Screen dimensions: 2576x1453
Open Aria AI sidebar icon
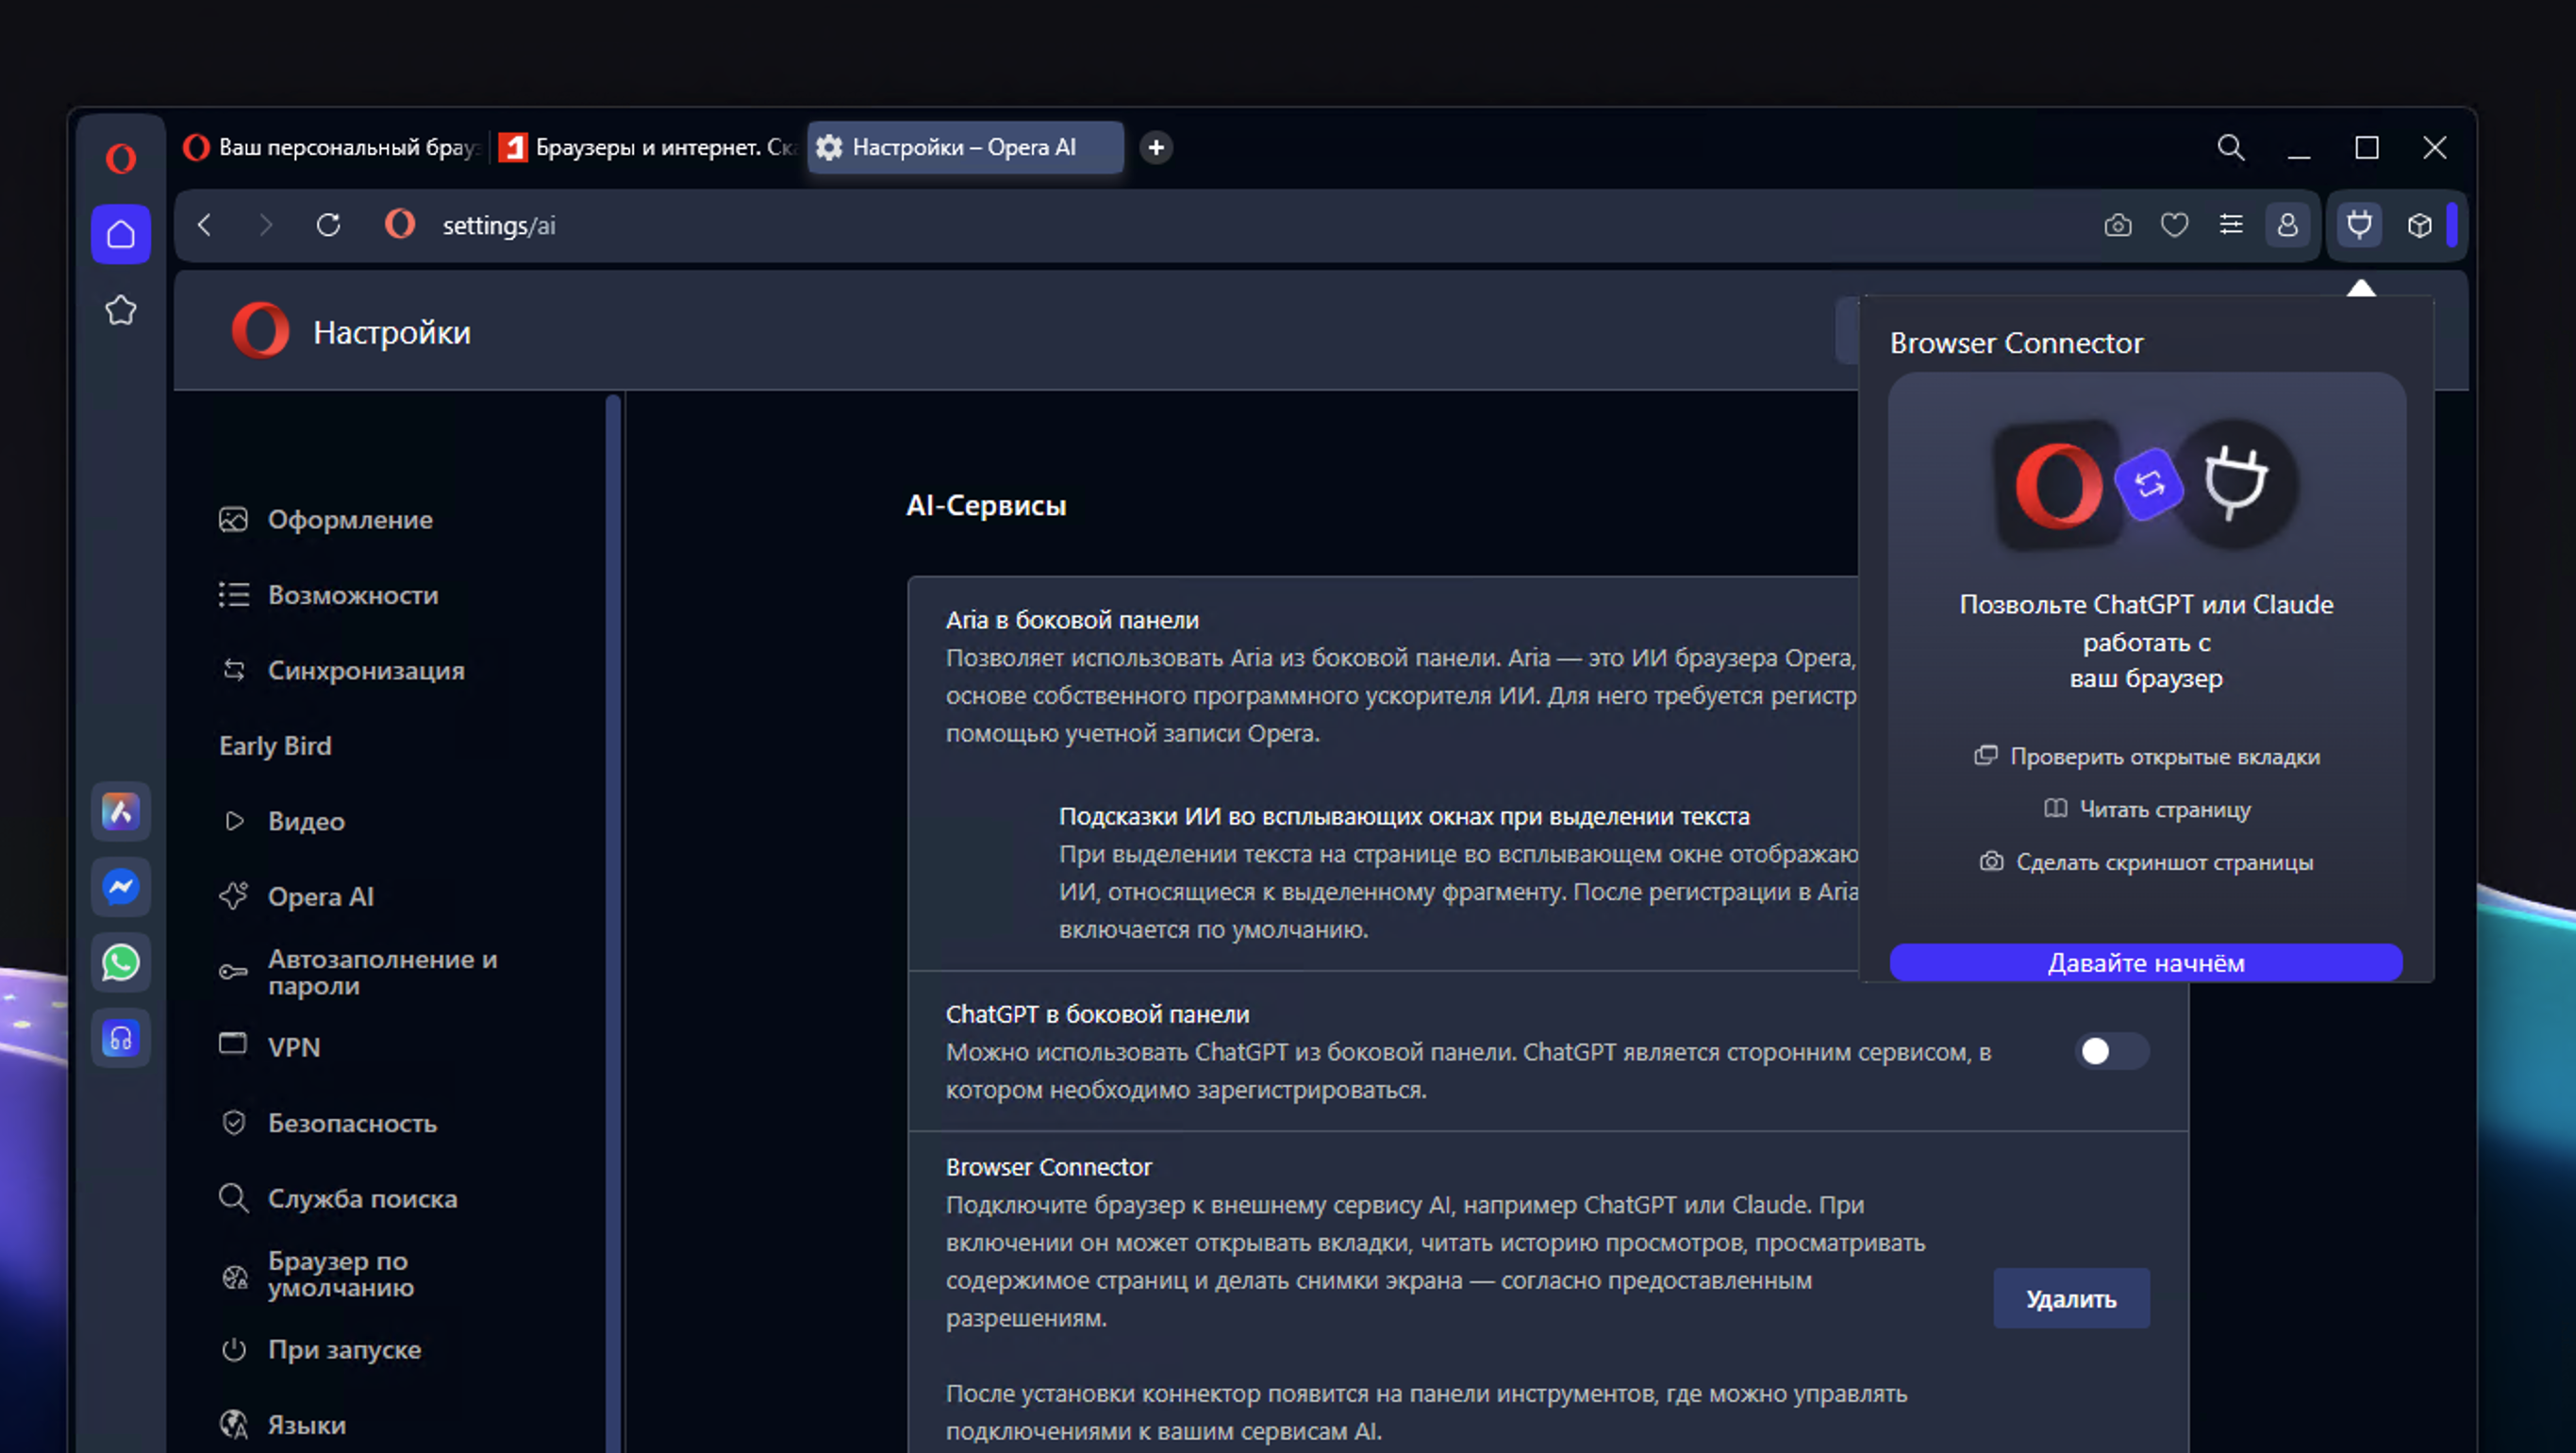[121, 811]
